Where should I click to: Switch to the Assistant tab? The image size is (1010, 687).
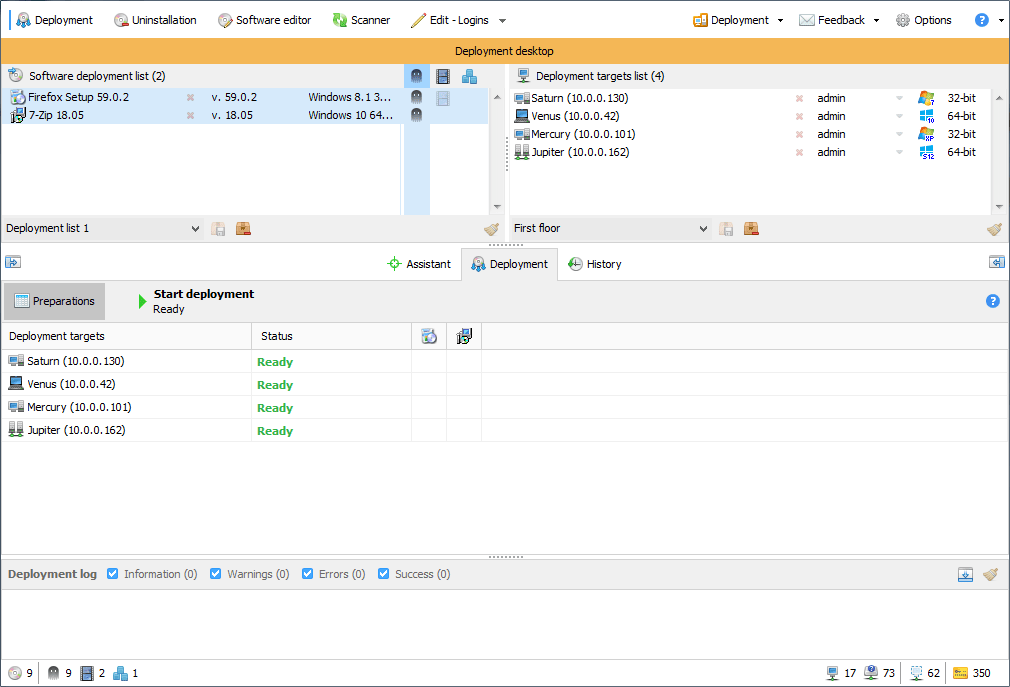419,264
